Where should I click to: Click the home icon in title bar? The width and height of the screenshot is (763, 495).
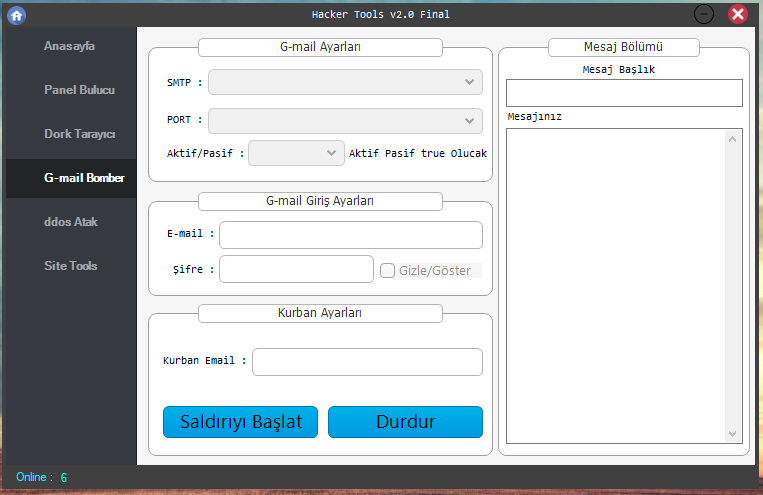[17, 15]
